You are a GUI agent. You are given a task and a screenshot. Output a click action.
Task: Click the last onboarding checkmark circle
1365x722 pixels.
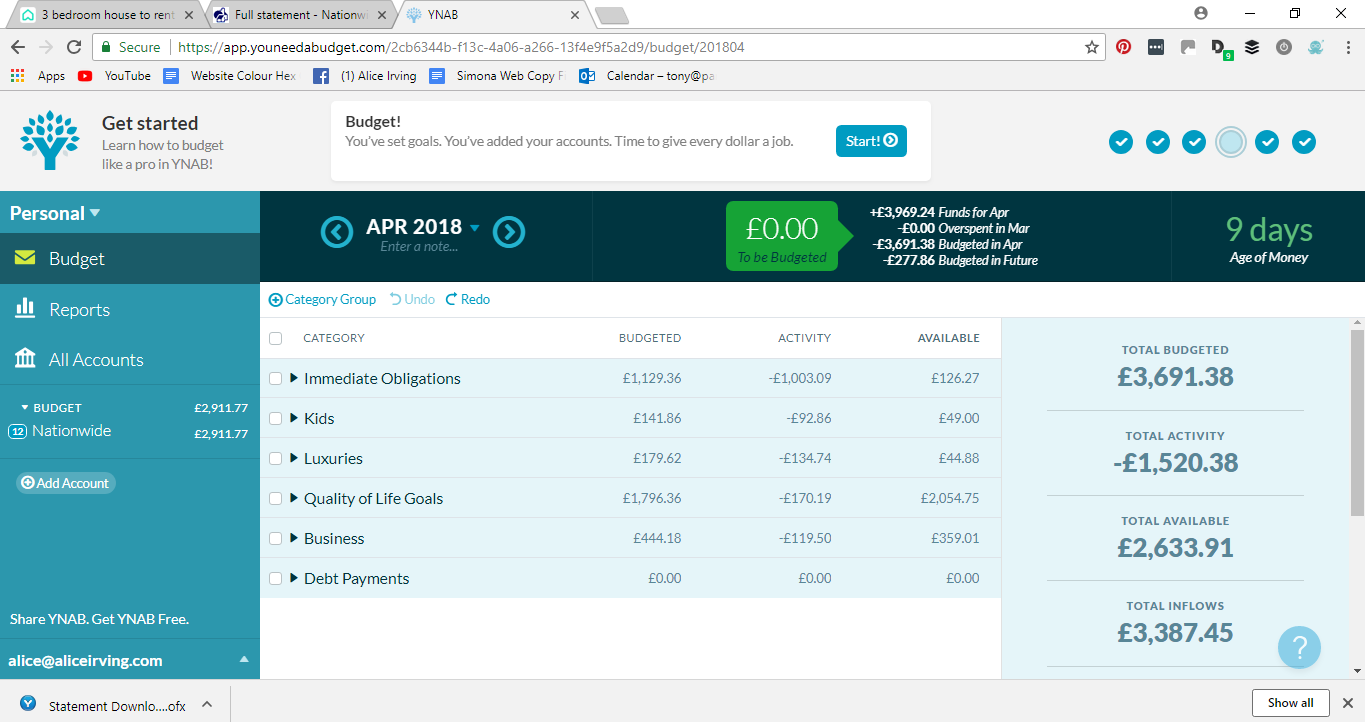point(1304,142)
